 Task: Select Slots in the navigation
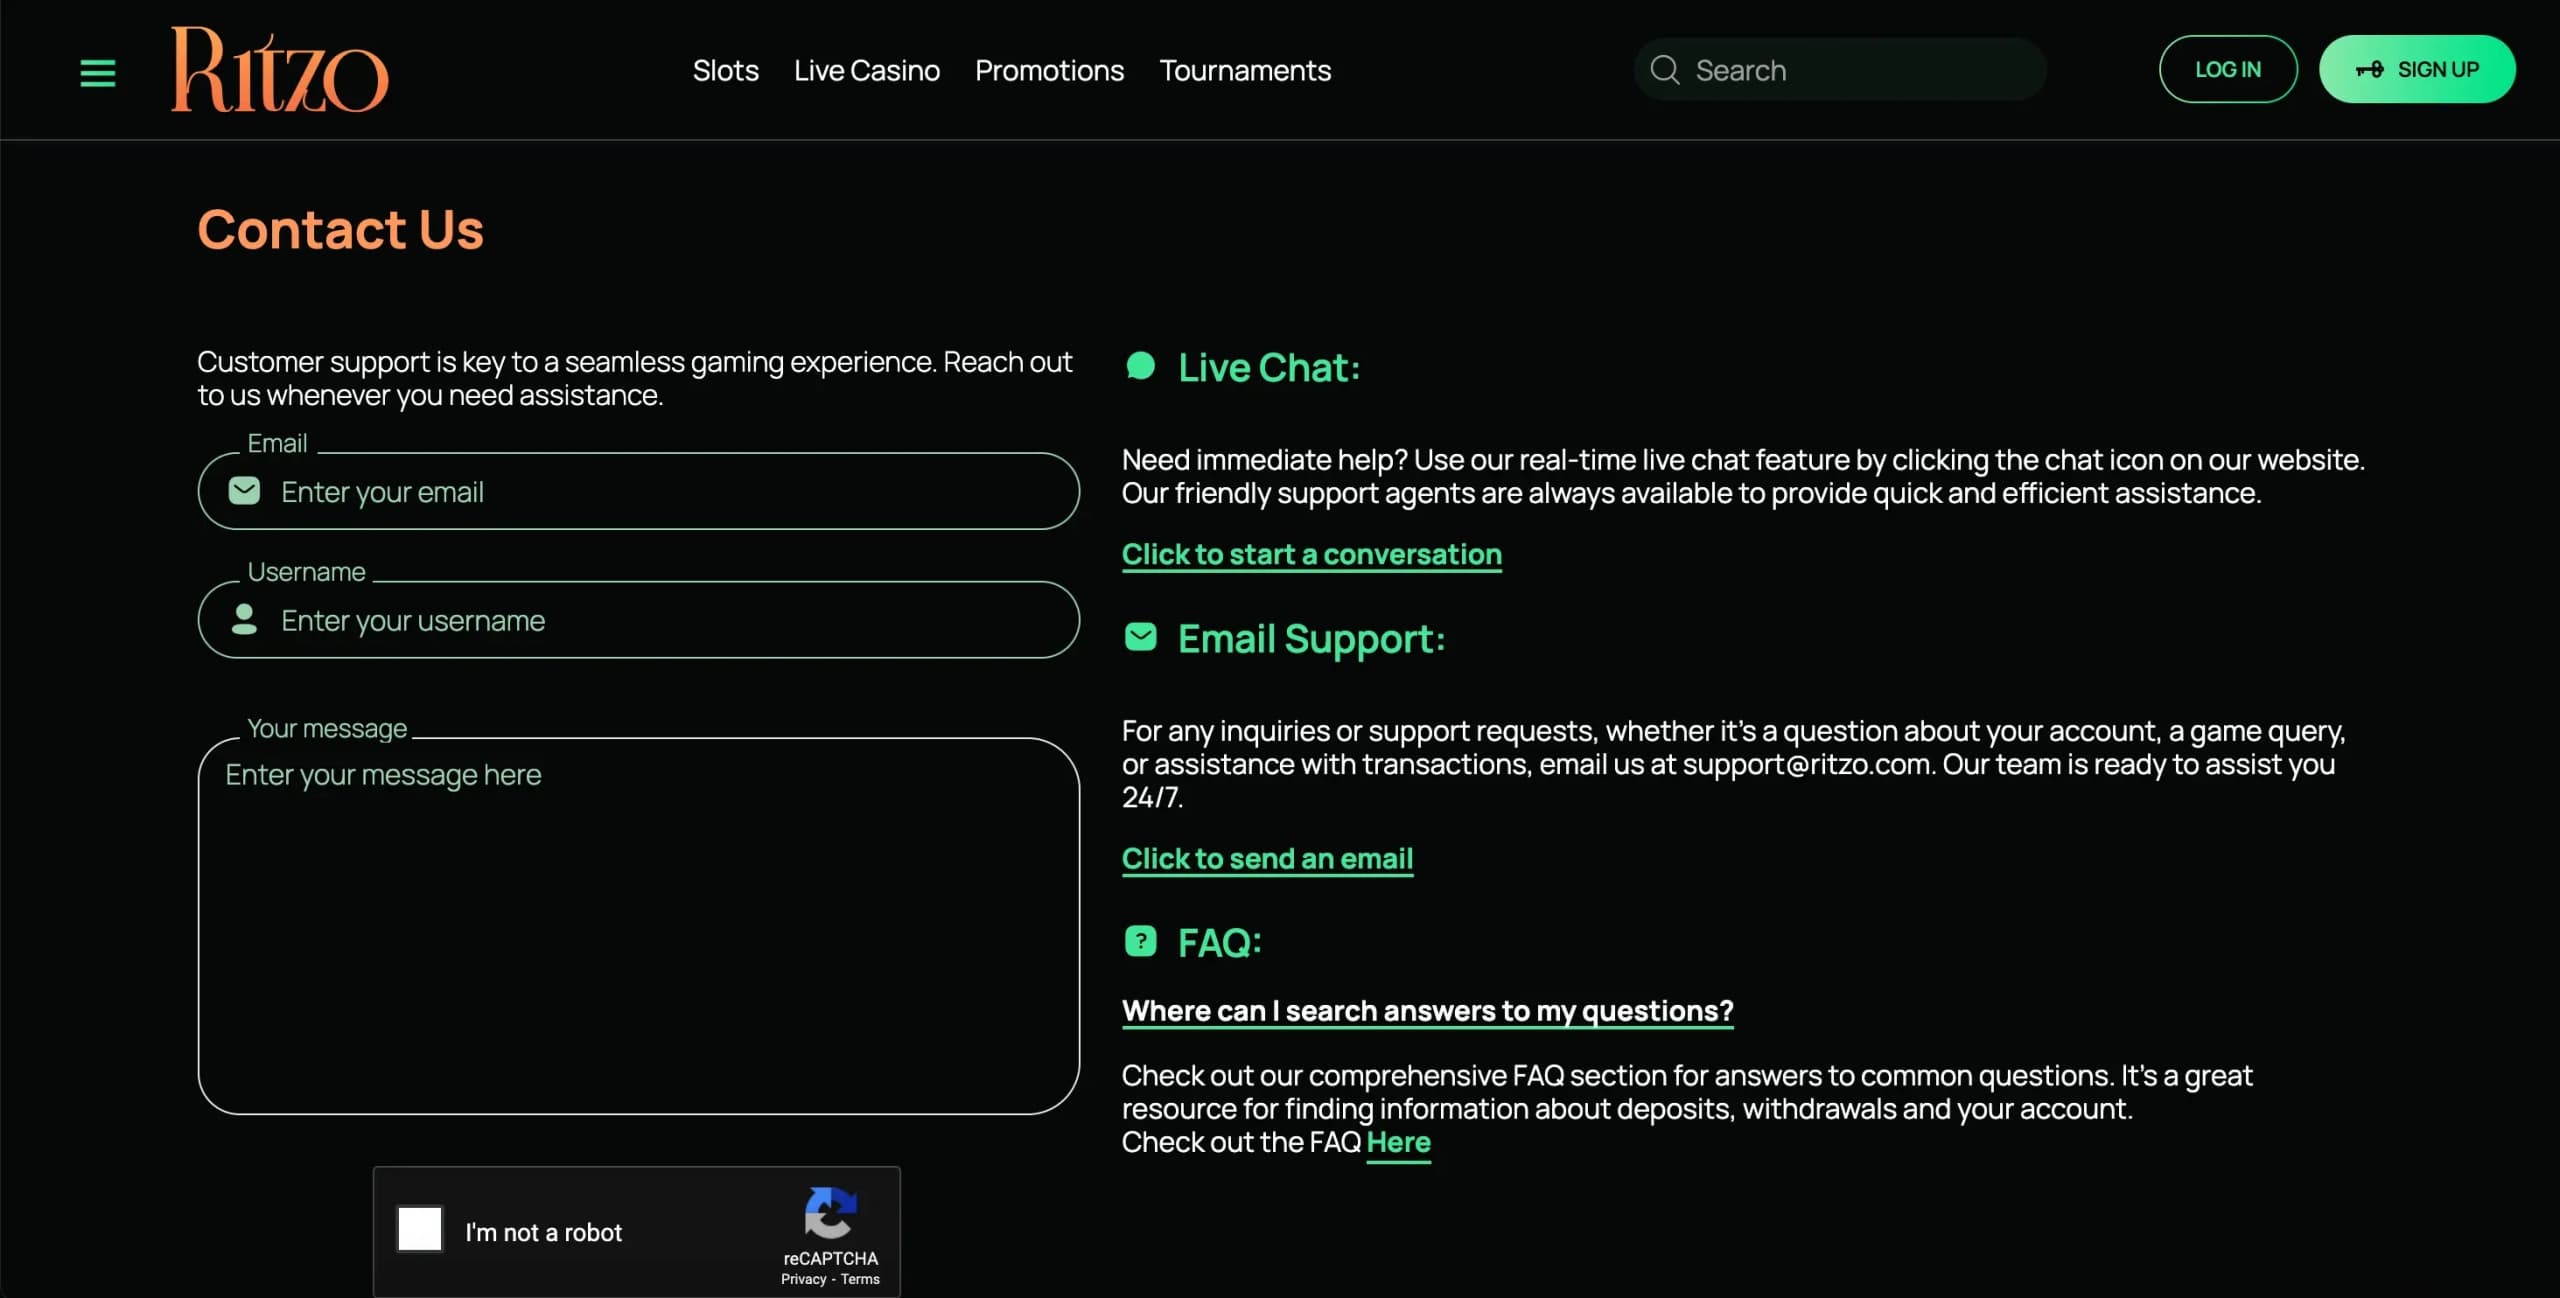coord(725,70)
